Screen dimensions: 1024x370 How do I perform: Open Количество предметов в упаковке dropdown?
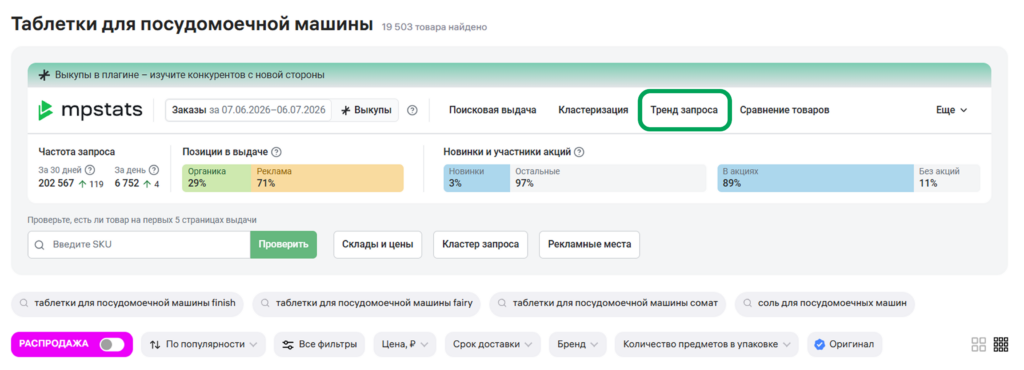(707, 344)
